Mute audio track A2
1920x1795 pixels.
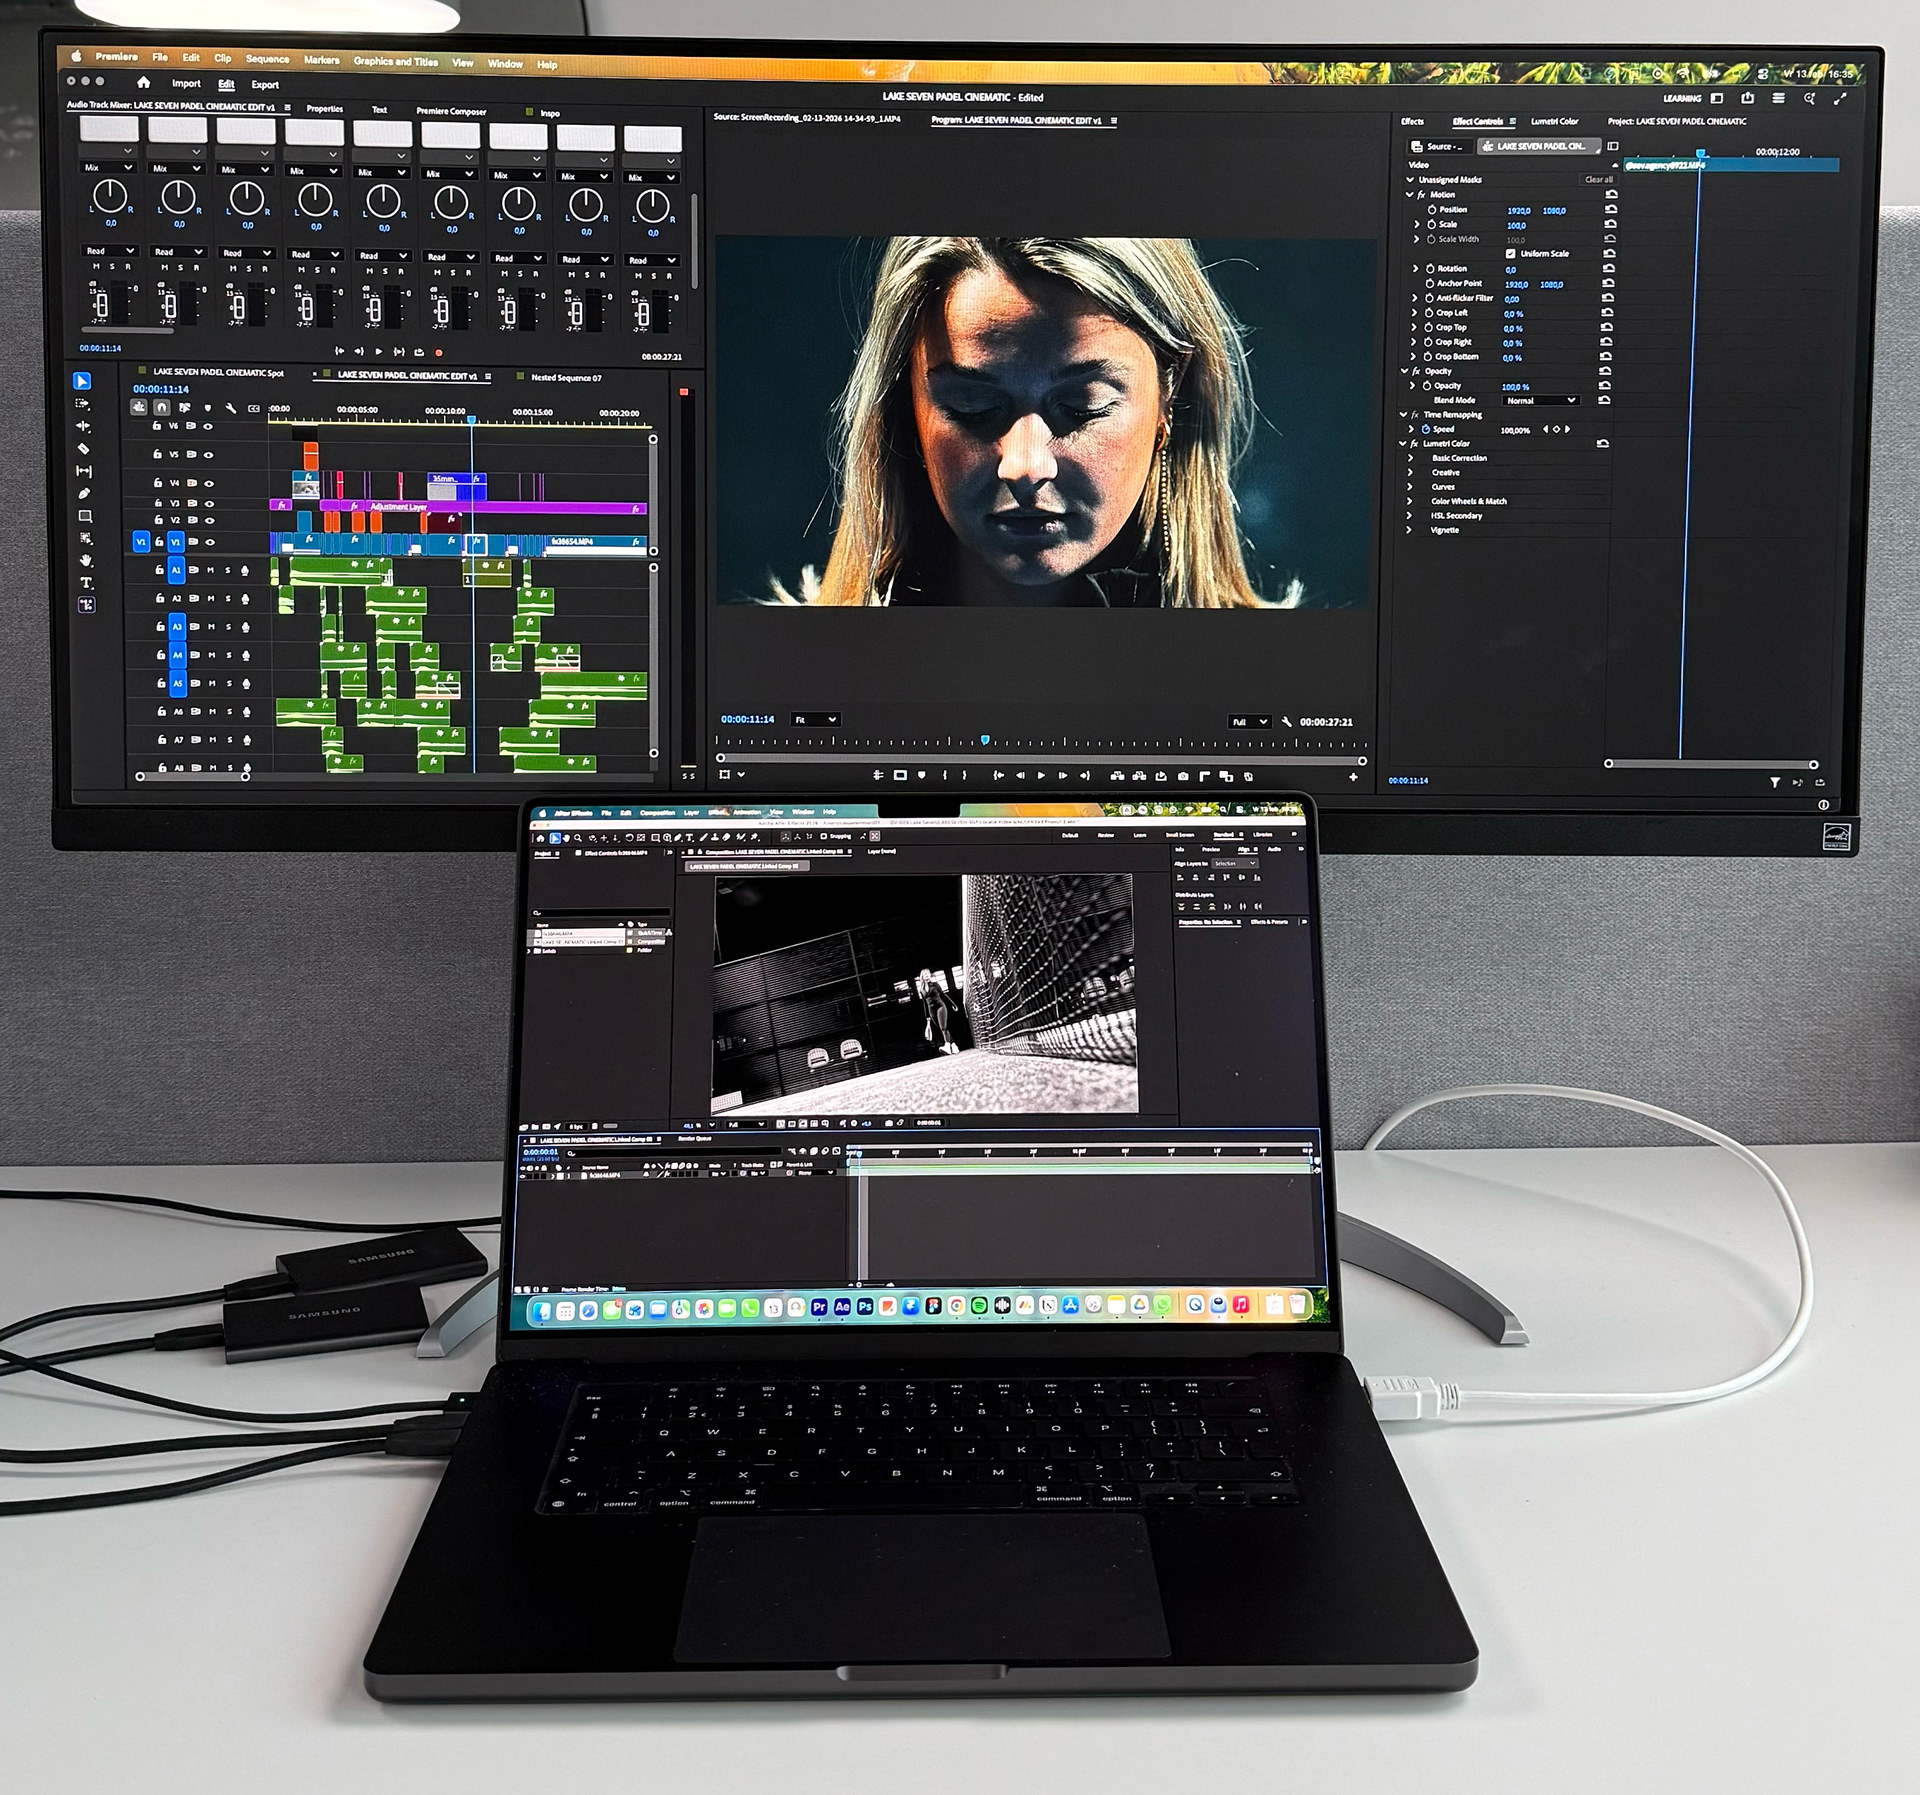click(211, 598)
